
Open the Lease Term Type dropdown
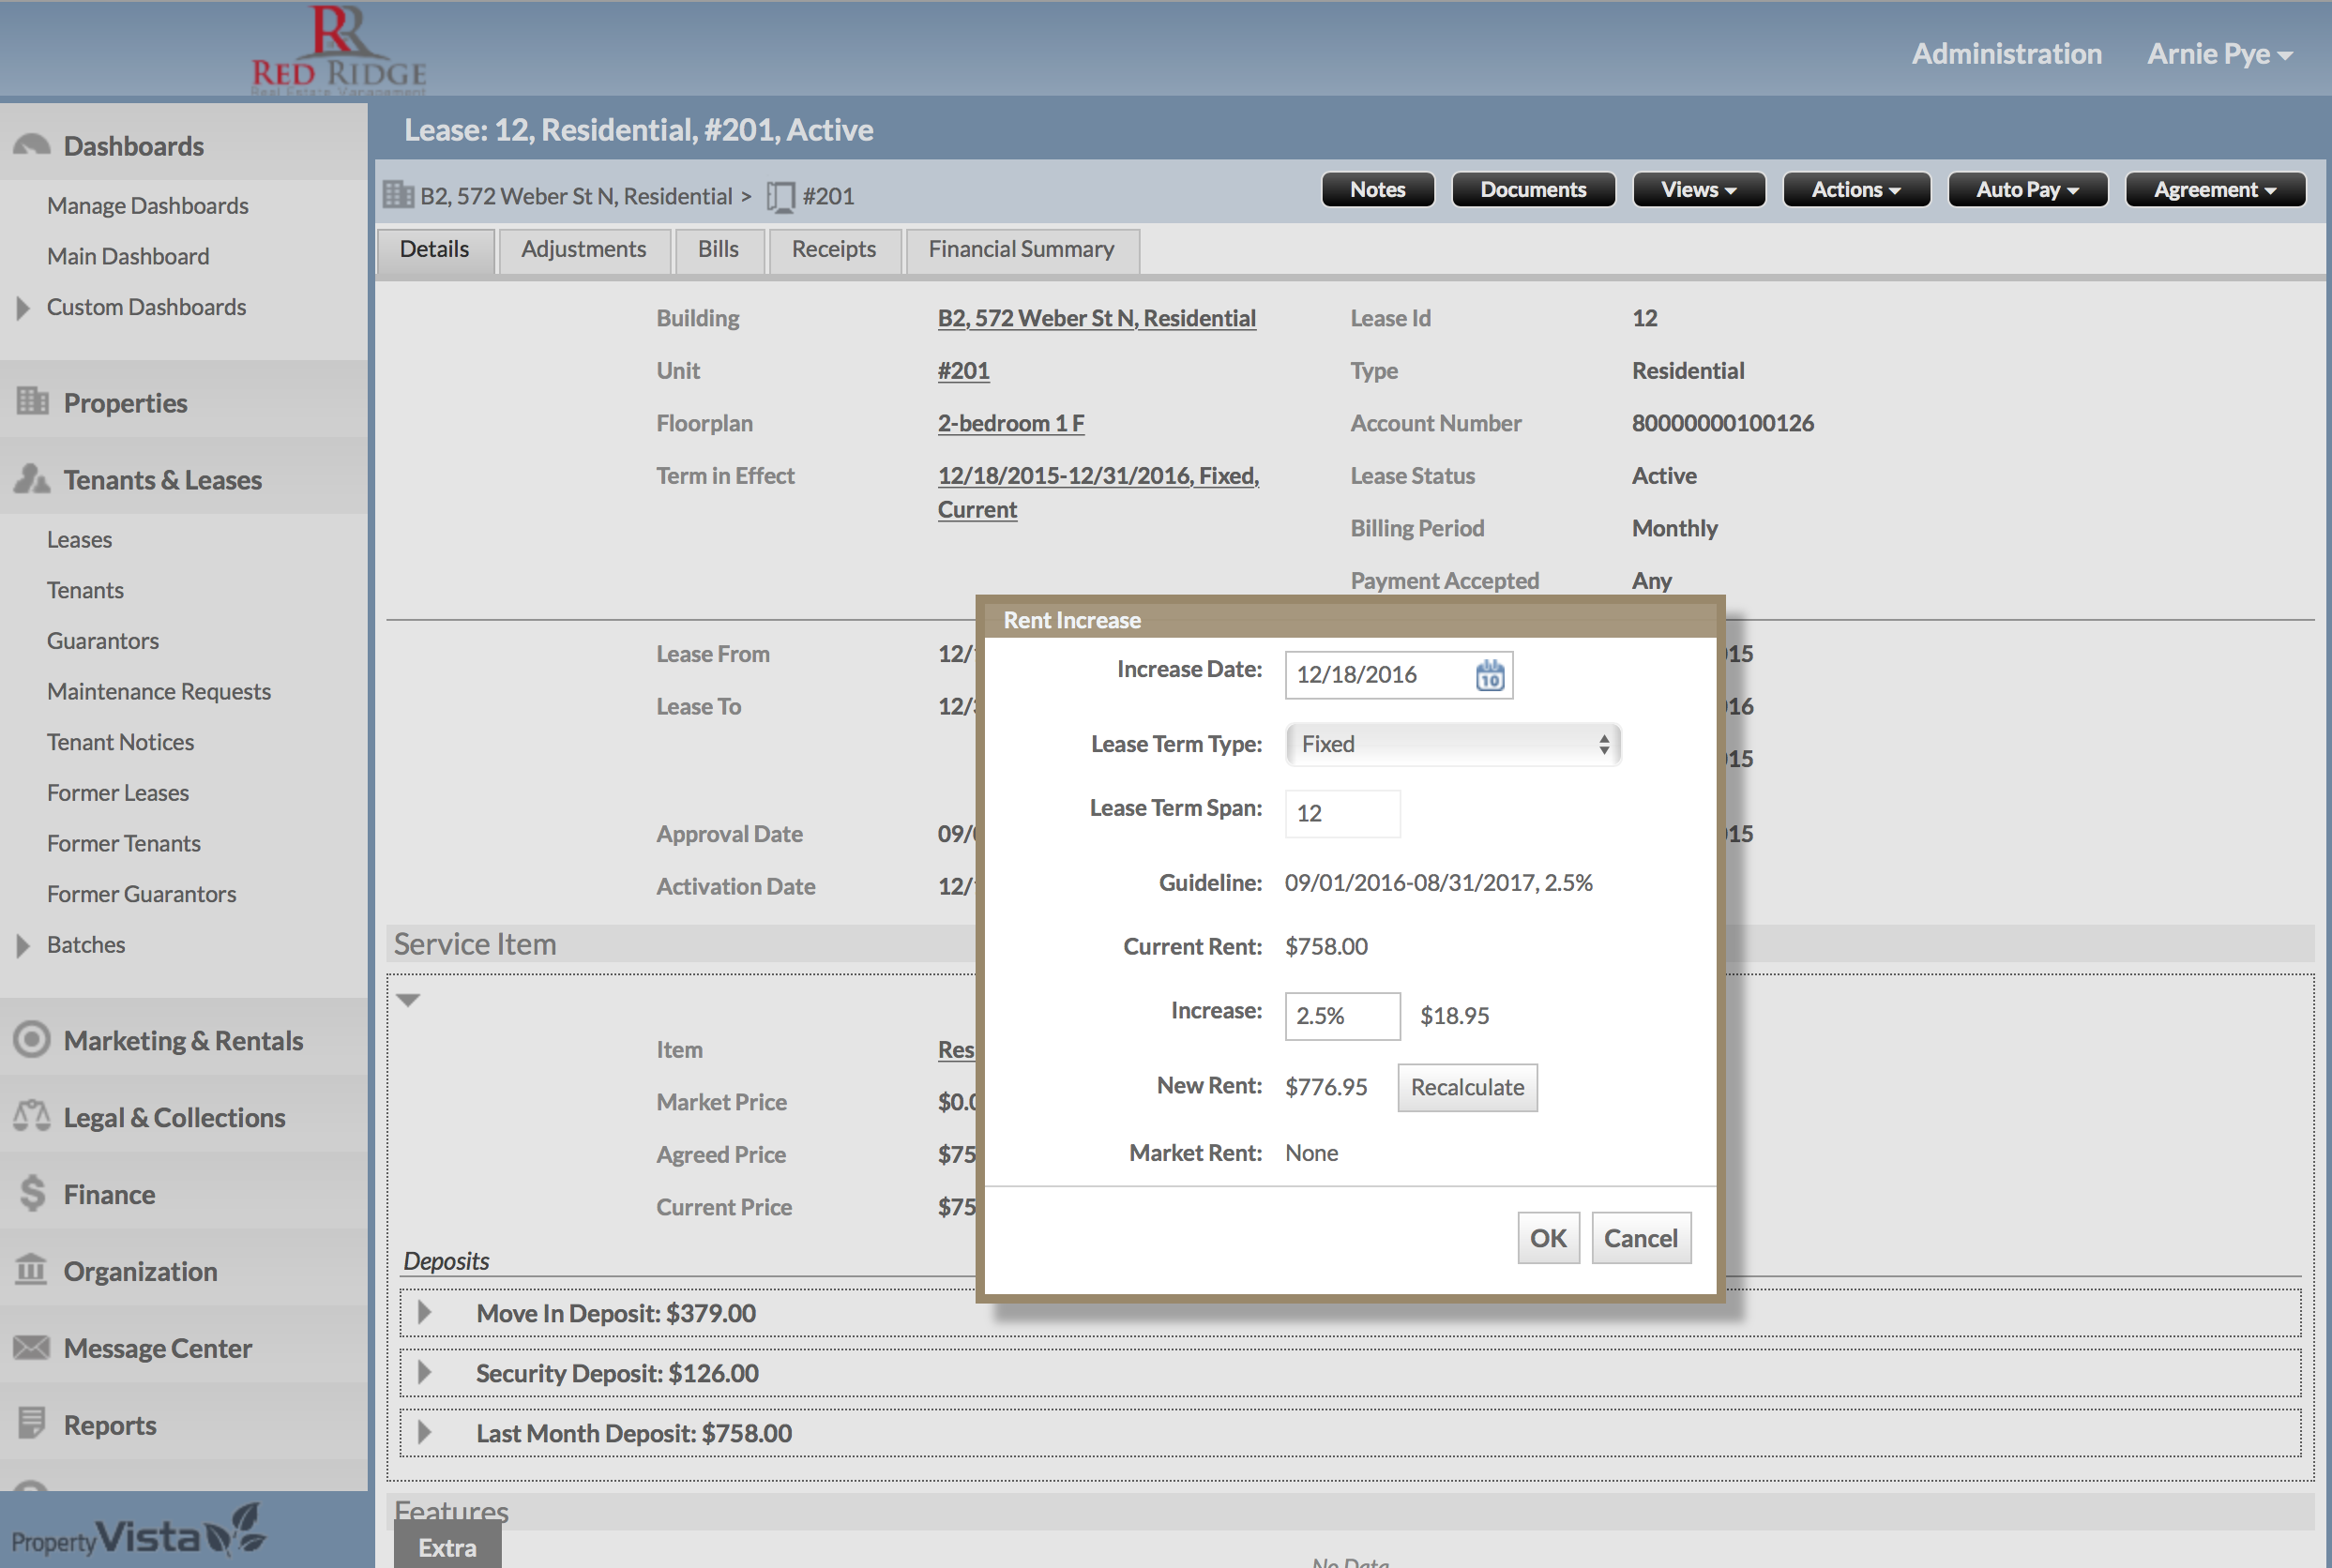pyautogui.click(x=1452, y=745)
